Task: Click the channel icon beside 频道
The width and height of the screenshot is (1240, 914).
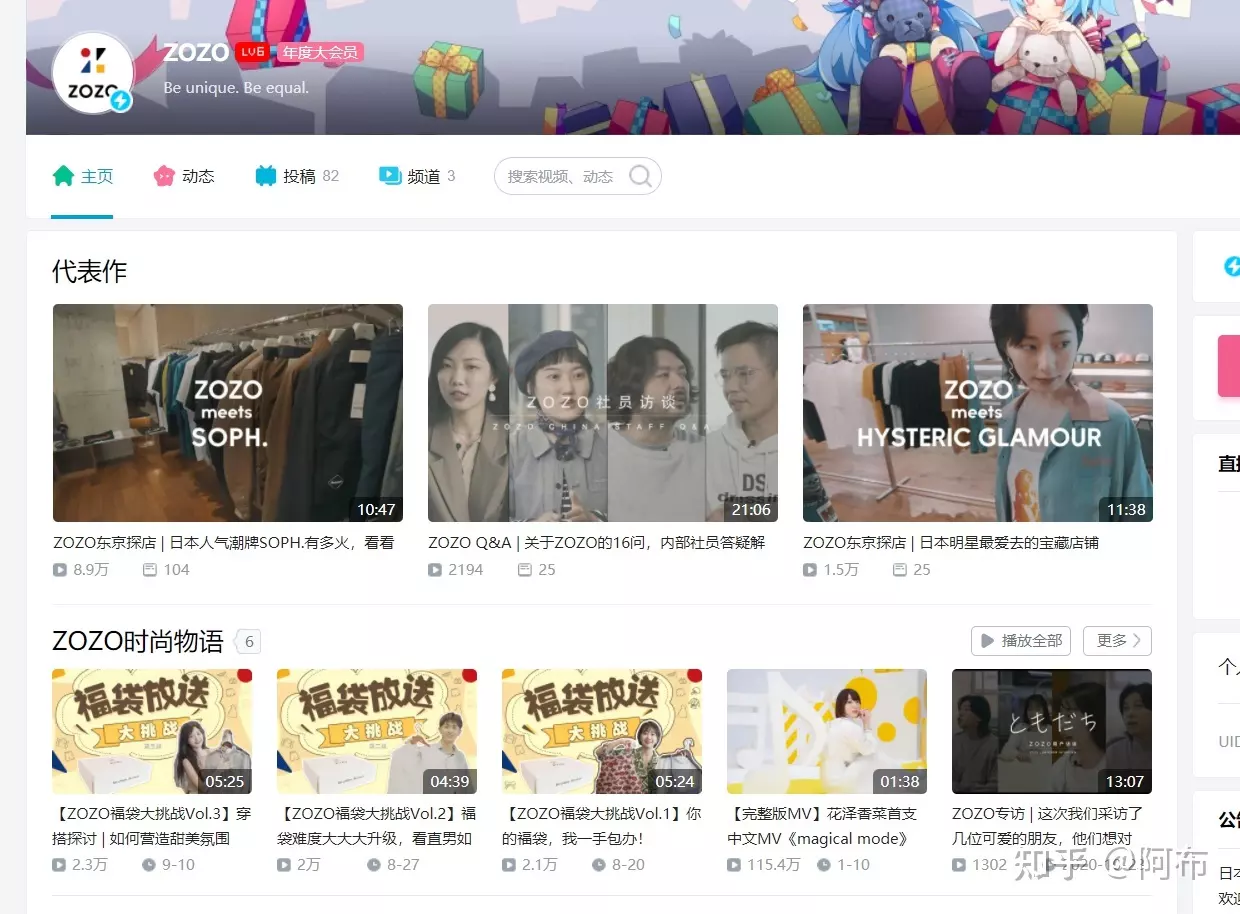Action: [390, 175]
